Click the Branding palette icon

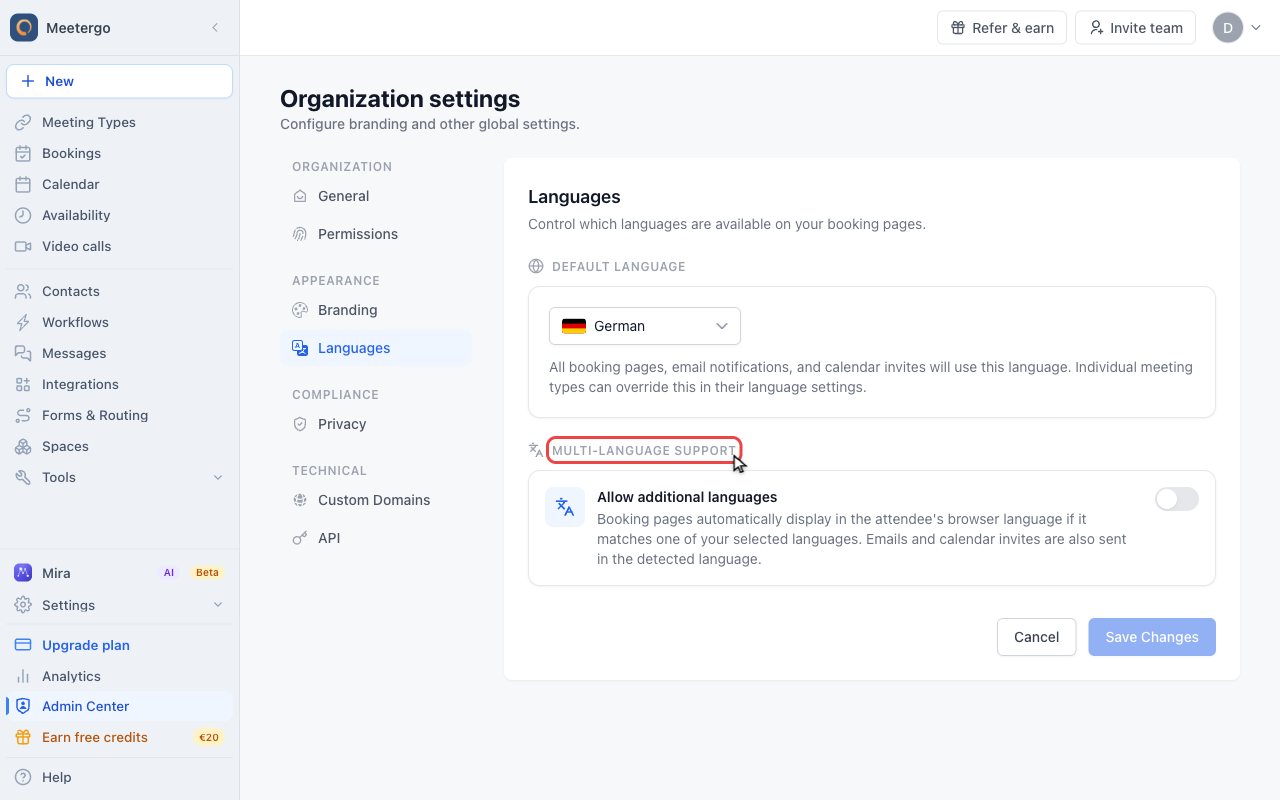(300, 310)
